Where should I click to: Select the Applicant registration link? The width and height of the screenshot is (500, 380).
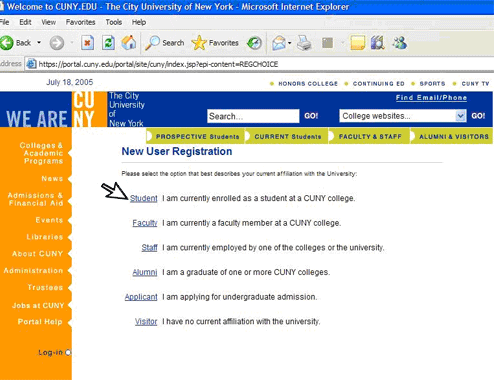pos(141,297)
